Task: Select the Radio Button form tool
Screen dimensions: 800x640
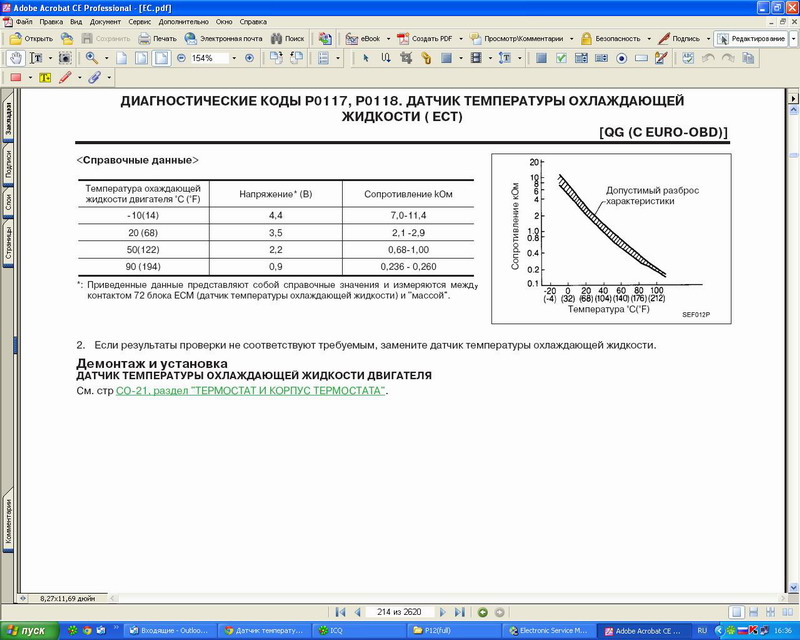Action: tap(621, 58)
